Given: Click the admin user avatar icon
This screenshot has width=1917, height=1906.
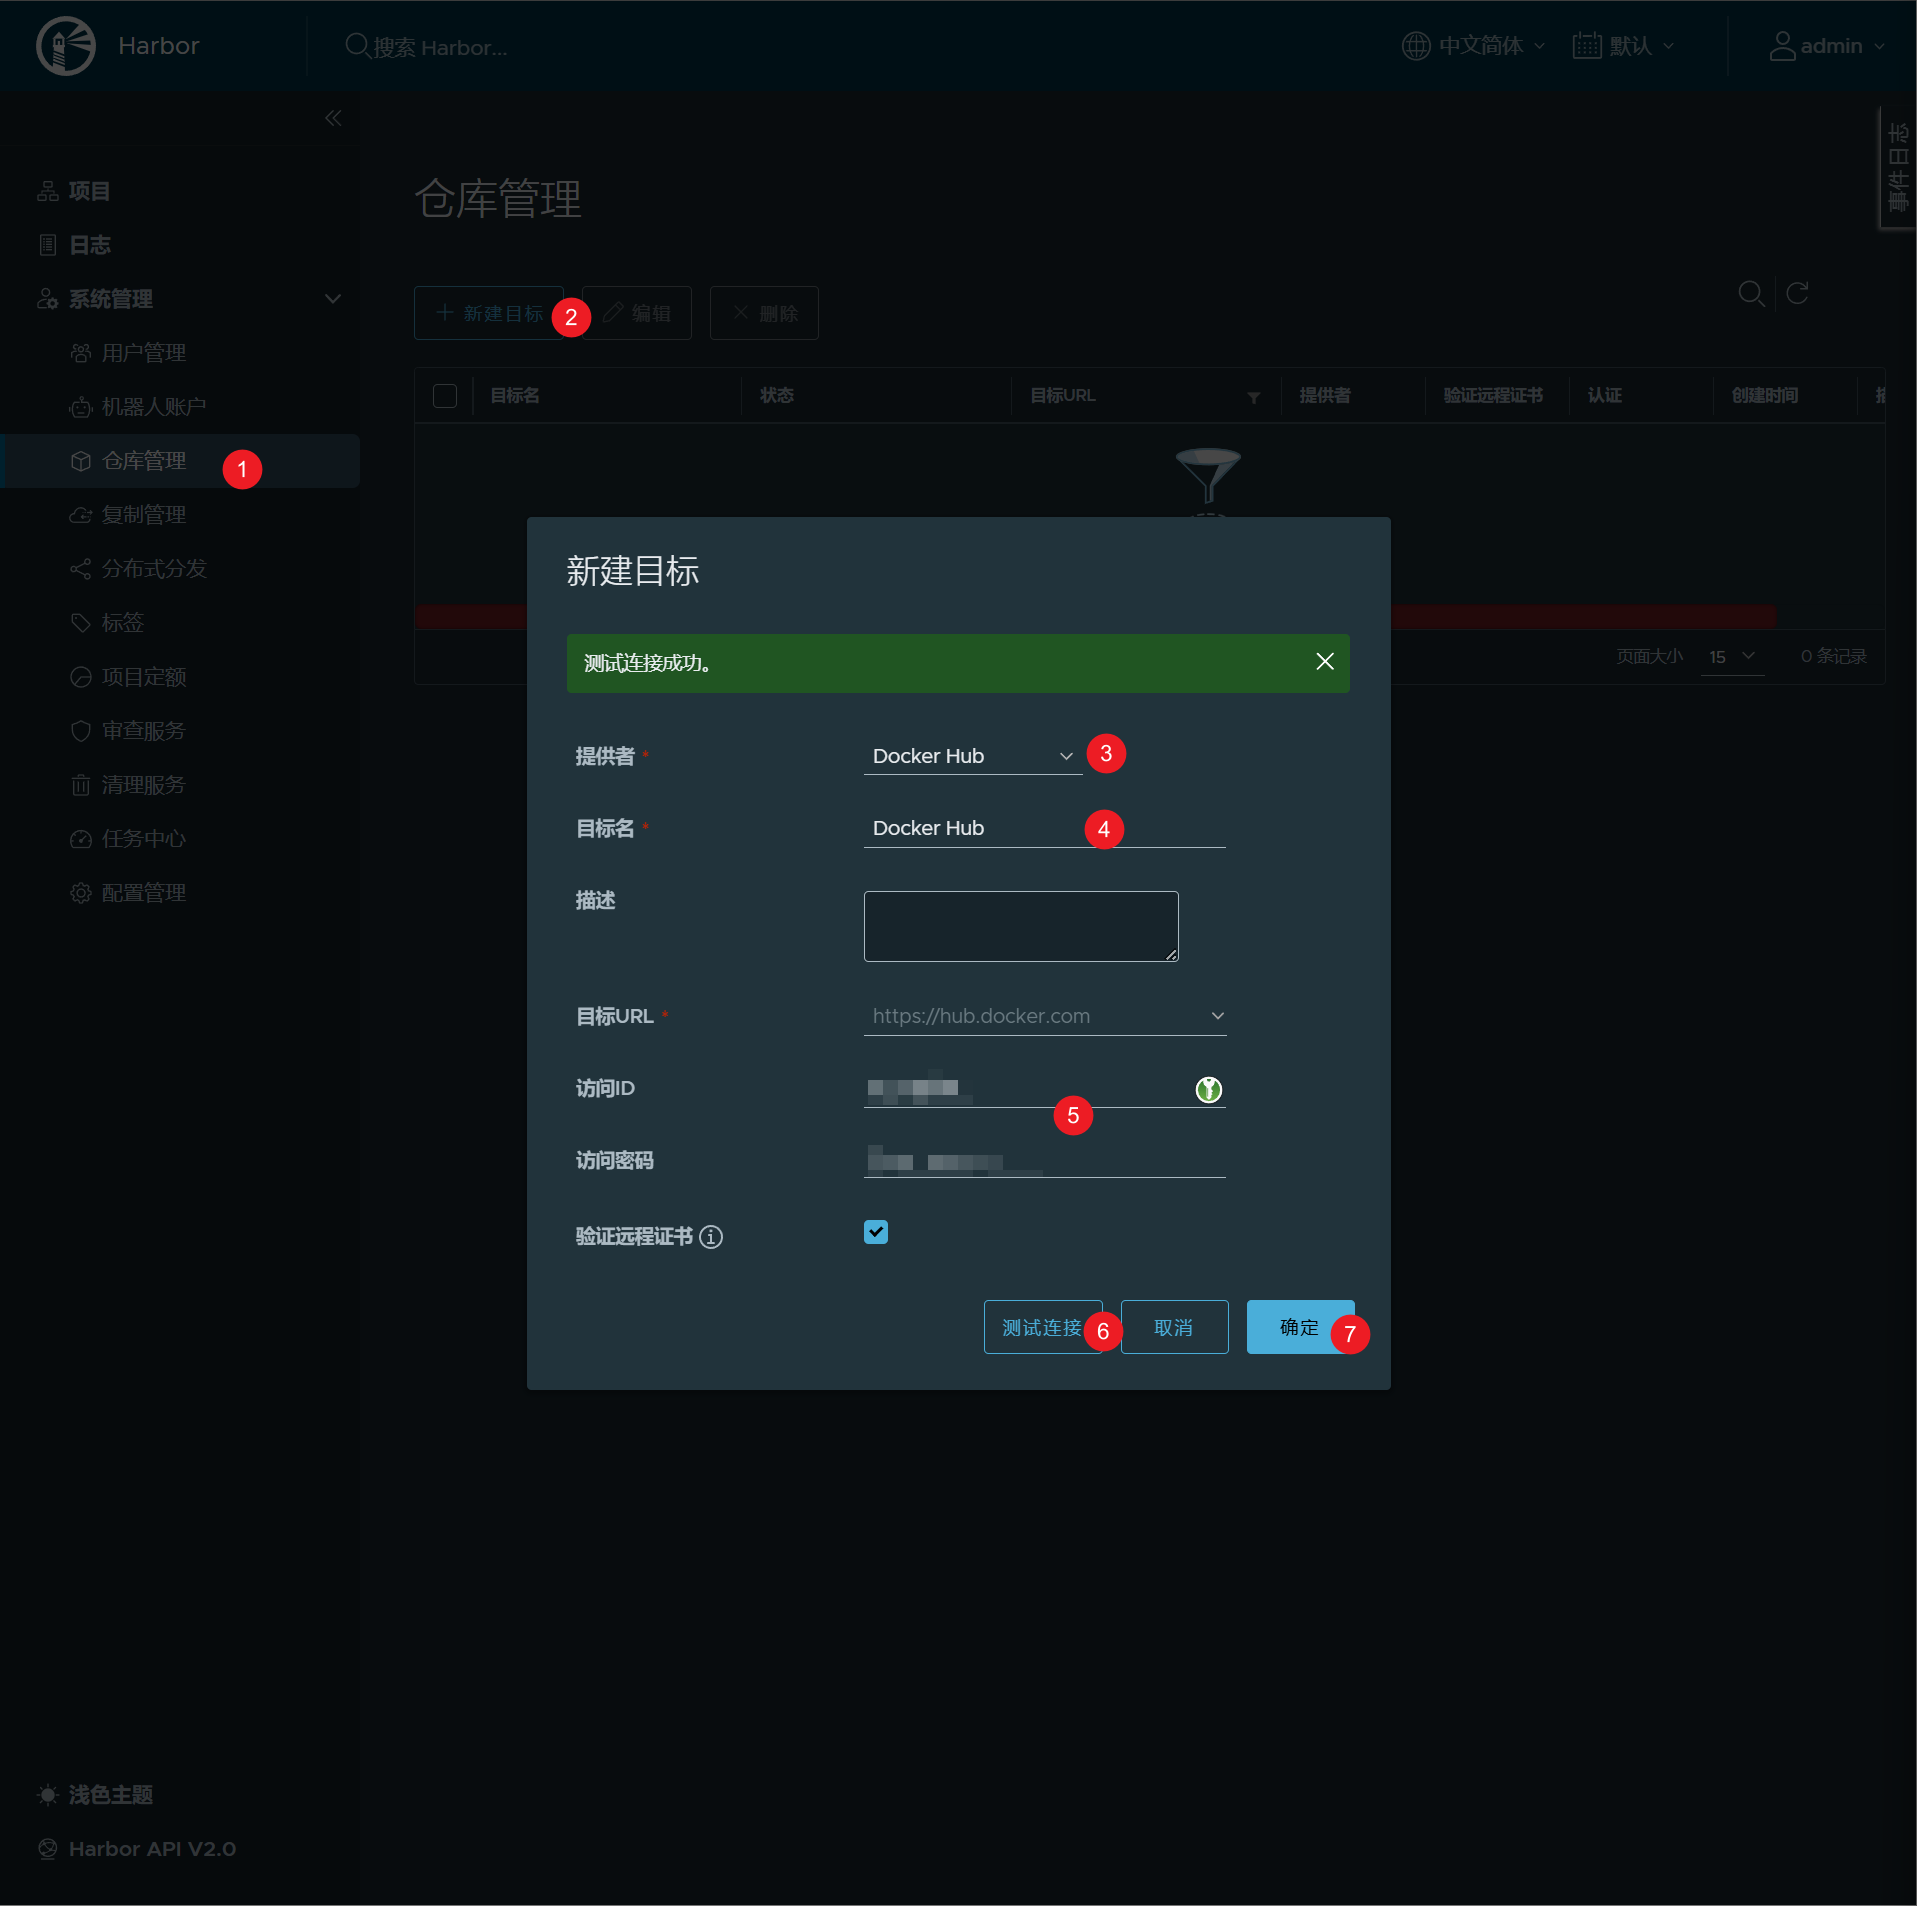Looking at the screenshot, I should 1782,46.
